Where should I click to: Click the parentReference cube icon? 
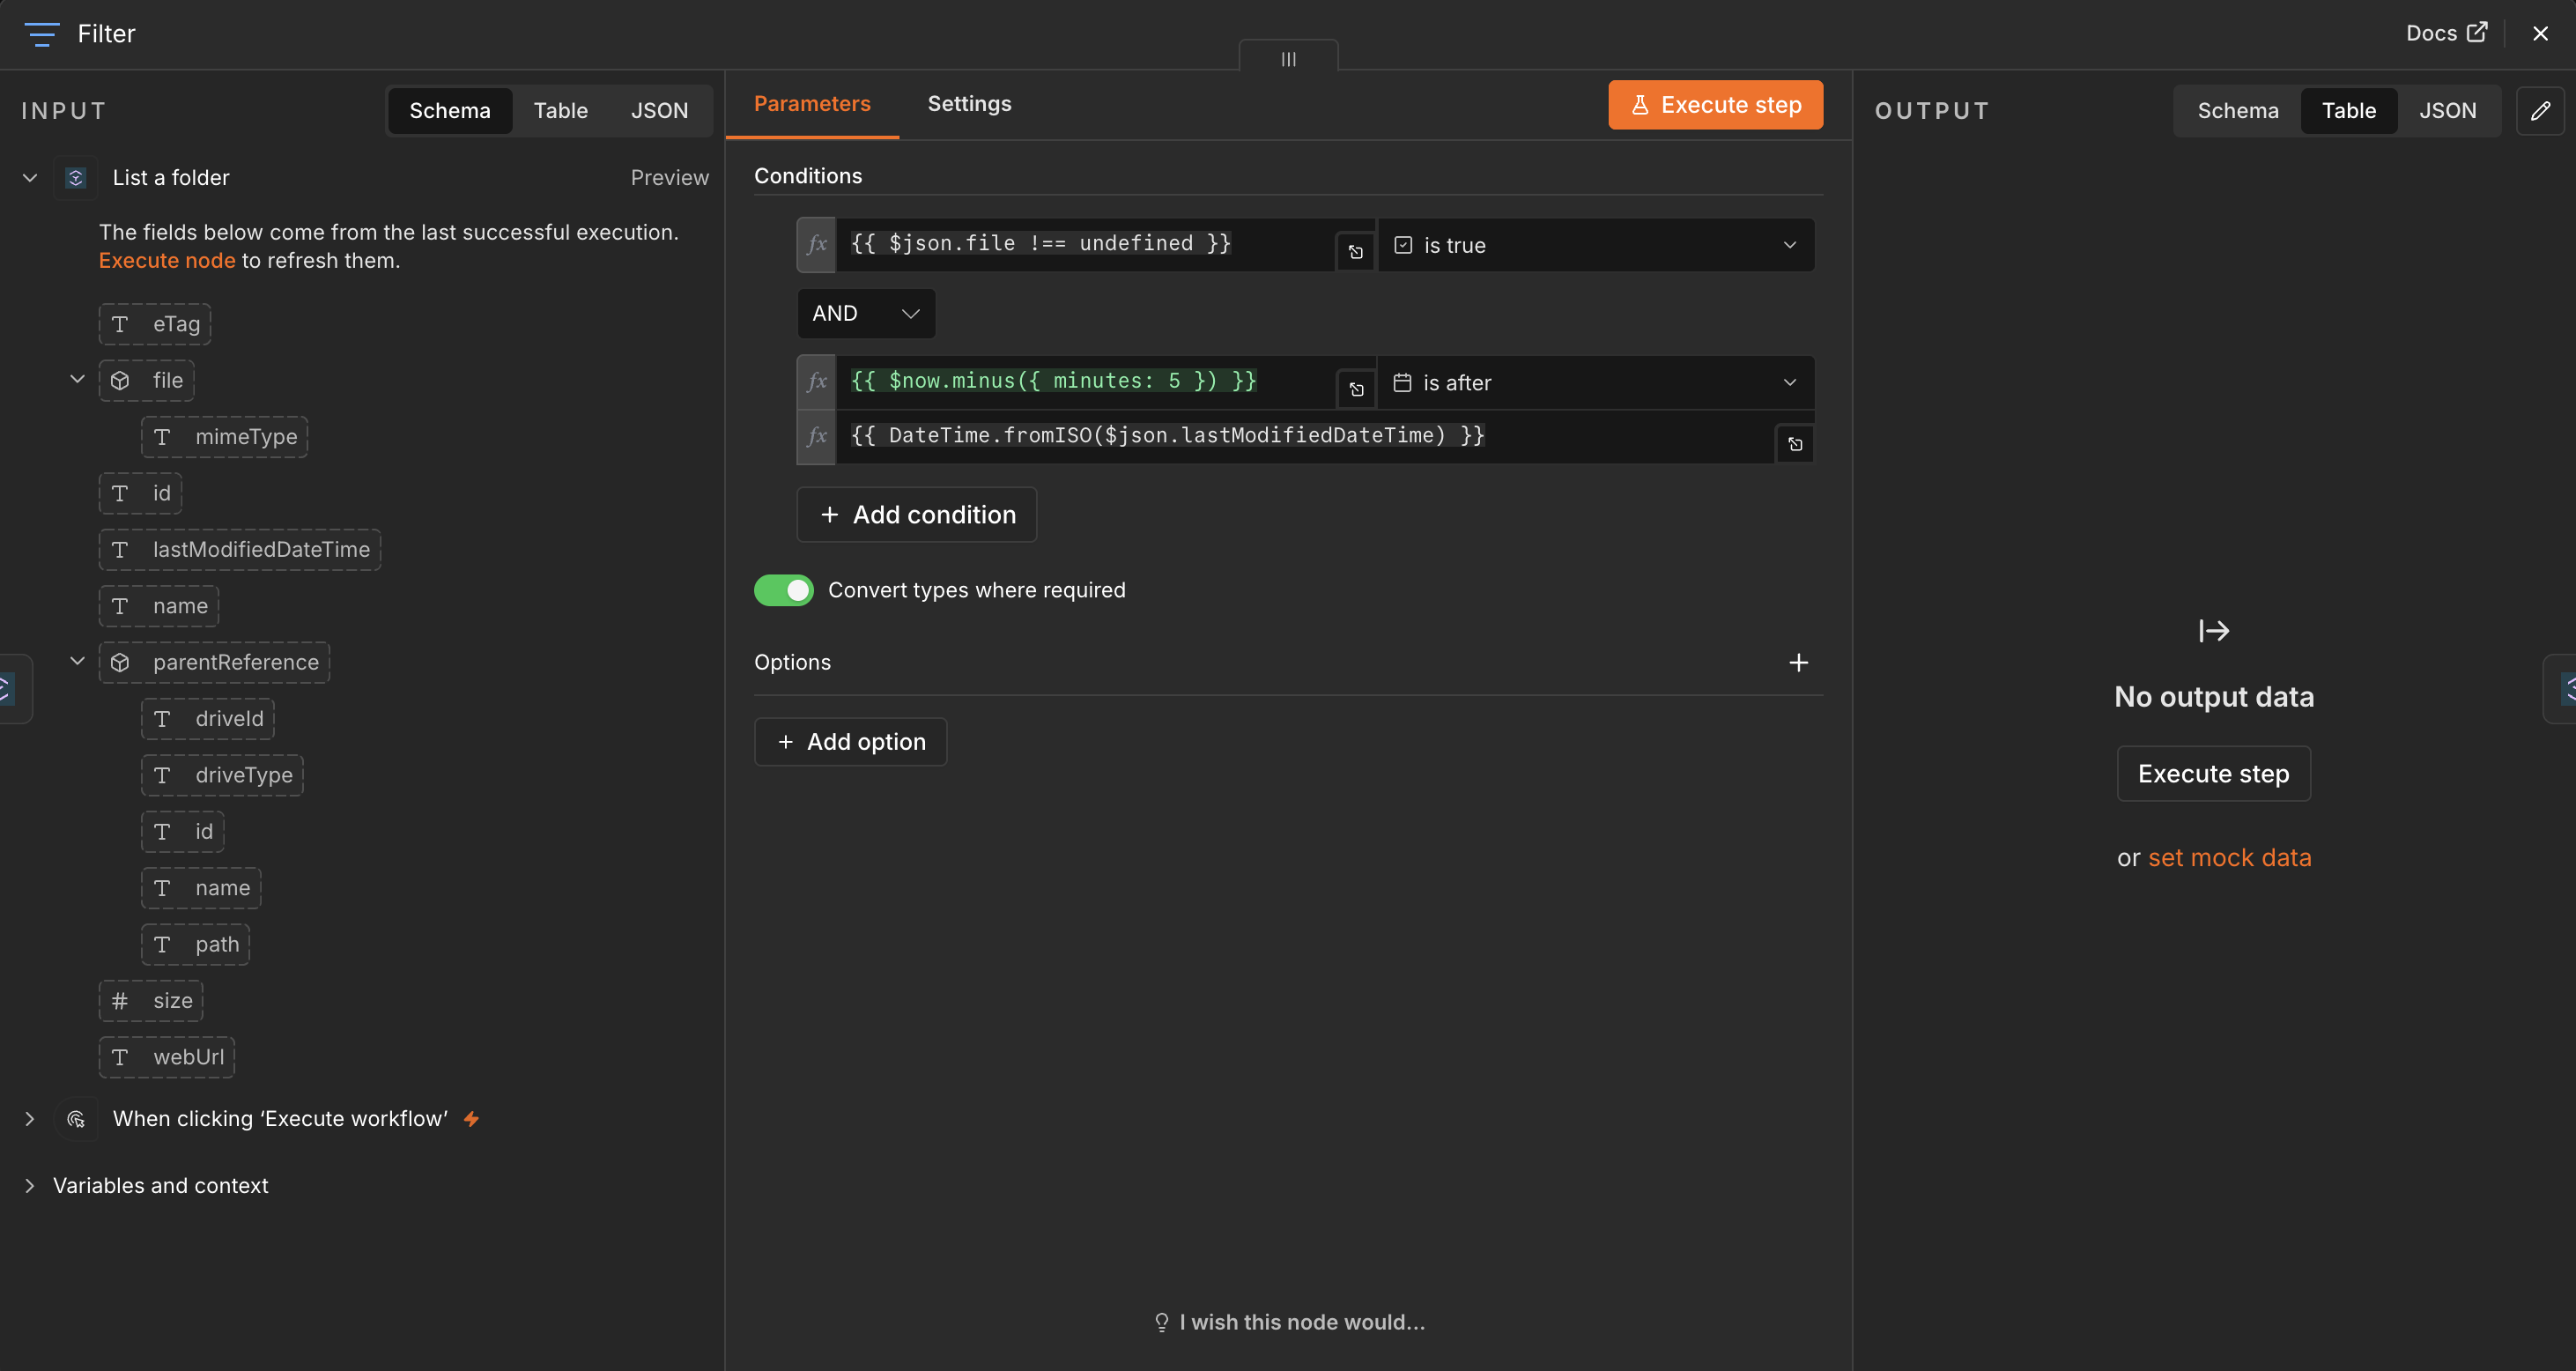[x=120, y=662]
